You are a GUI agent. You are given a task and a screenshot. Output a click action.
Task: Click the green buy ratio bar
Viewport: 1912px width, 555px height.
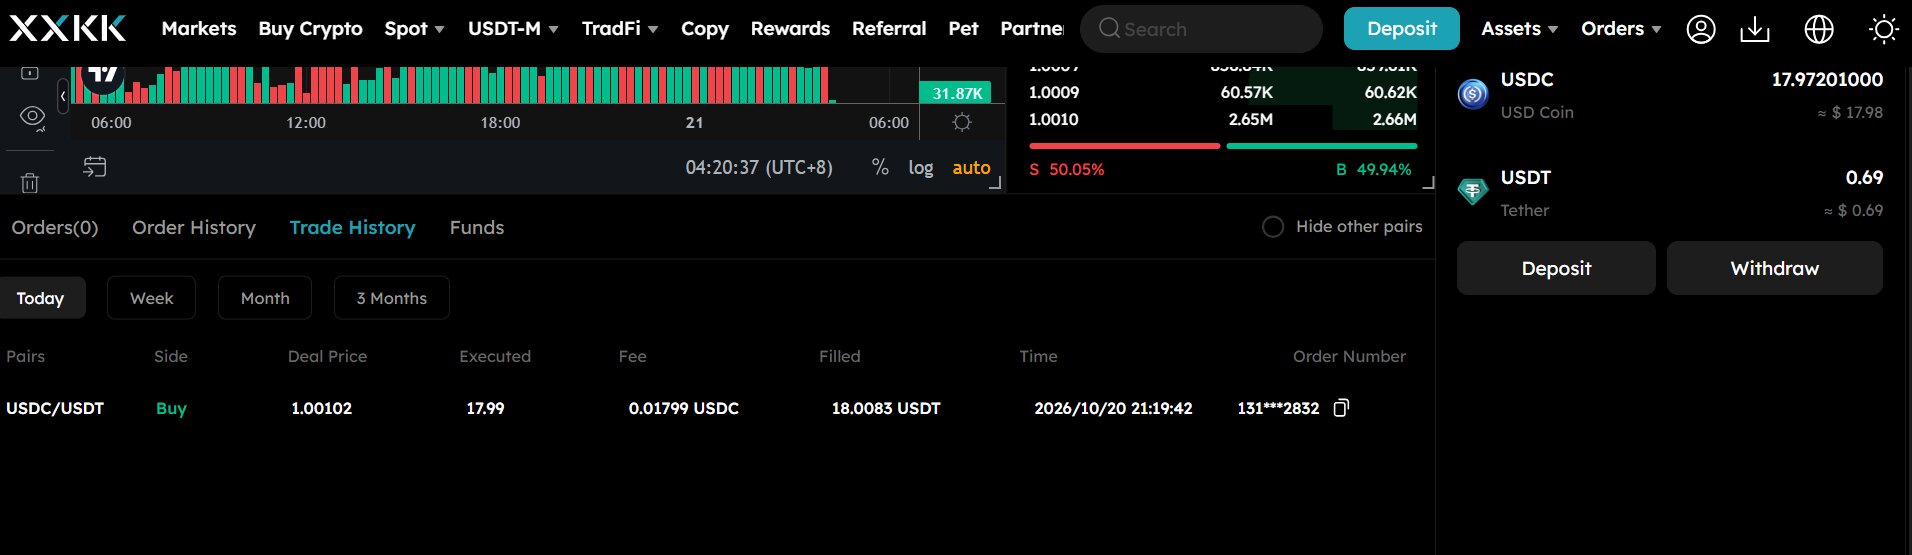1322,146
